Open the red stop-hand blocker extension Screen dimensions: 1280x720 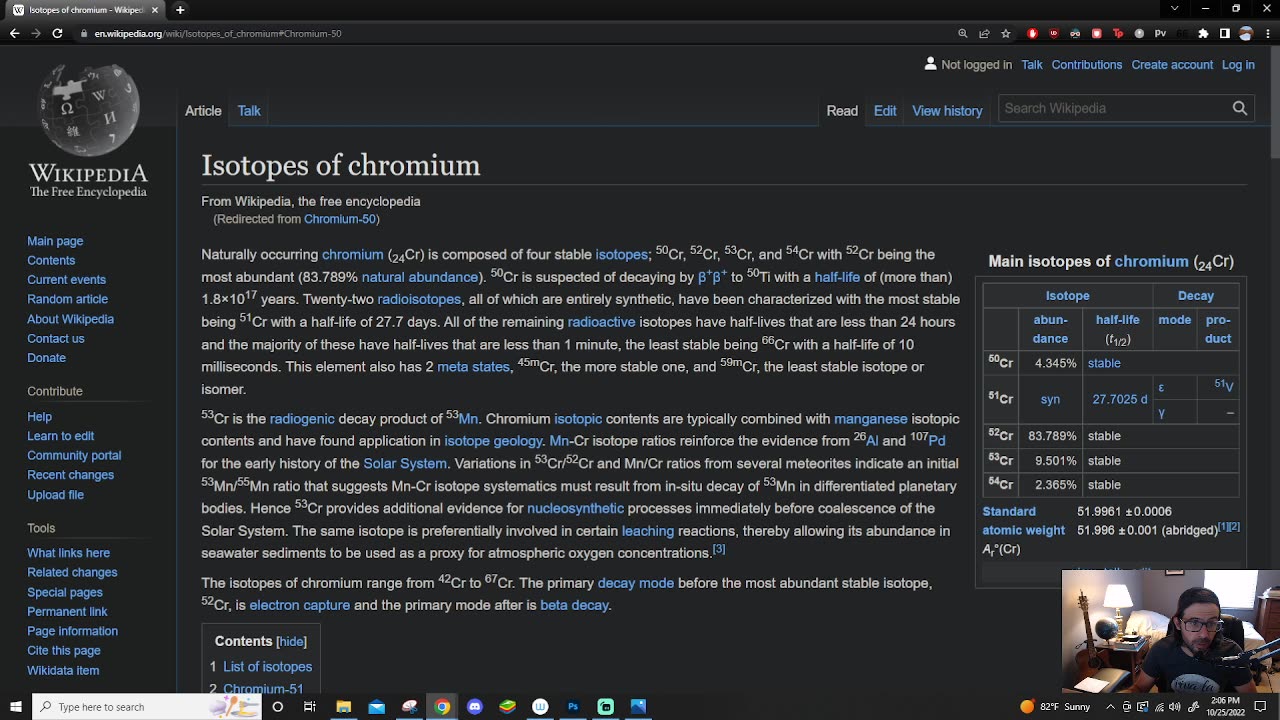click(x=1033, y=33)
